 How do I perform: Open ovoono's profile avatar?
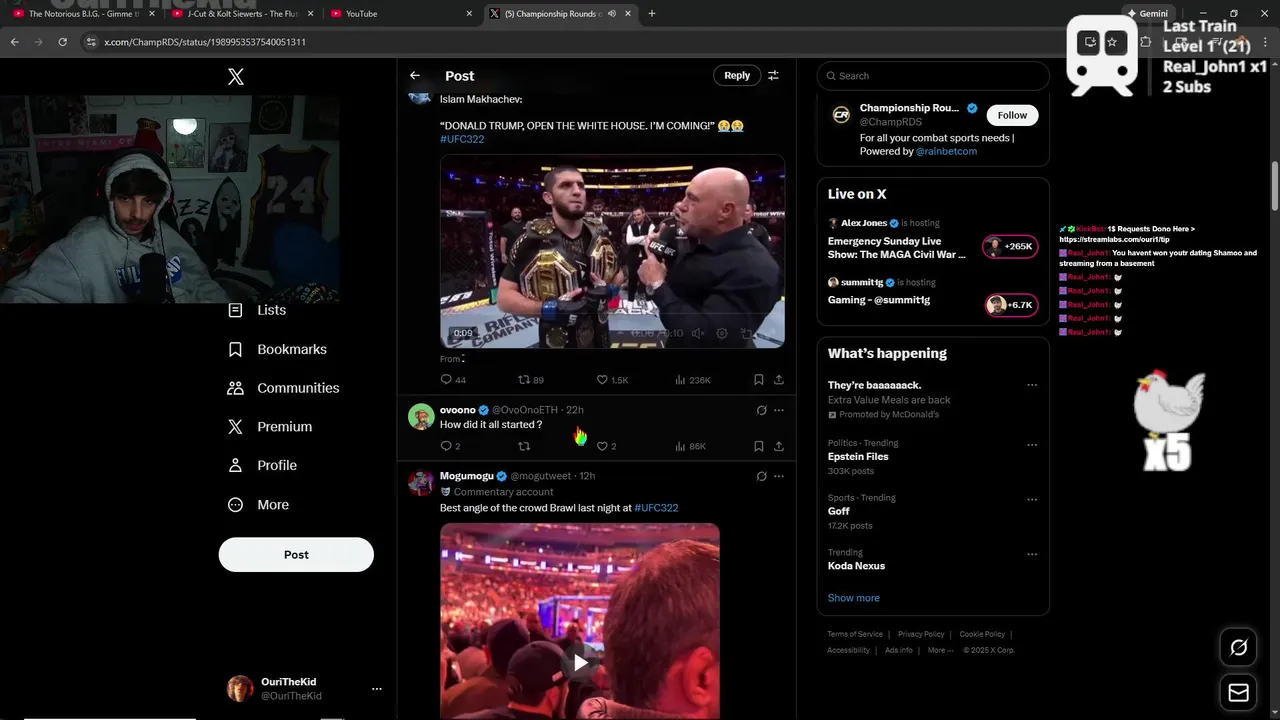(x=421, y=417)
